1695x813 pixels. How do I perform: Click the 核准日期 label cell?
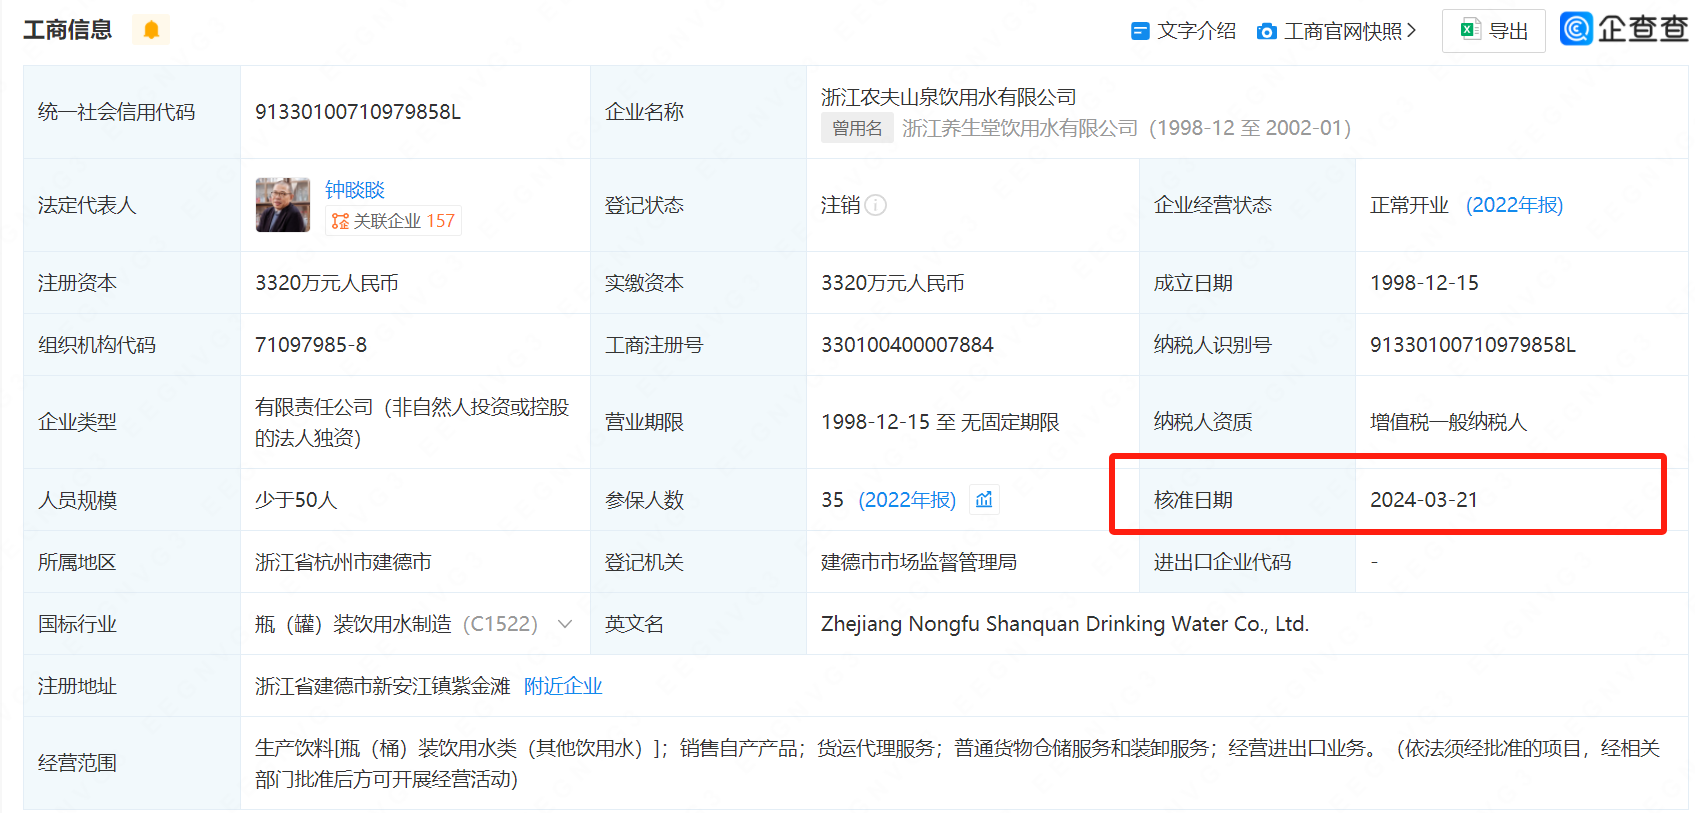(1247, 500)
